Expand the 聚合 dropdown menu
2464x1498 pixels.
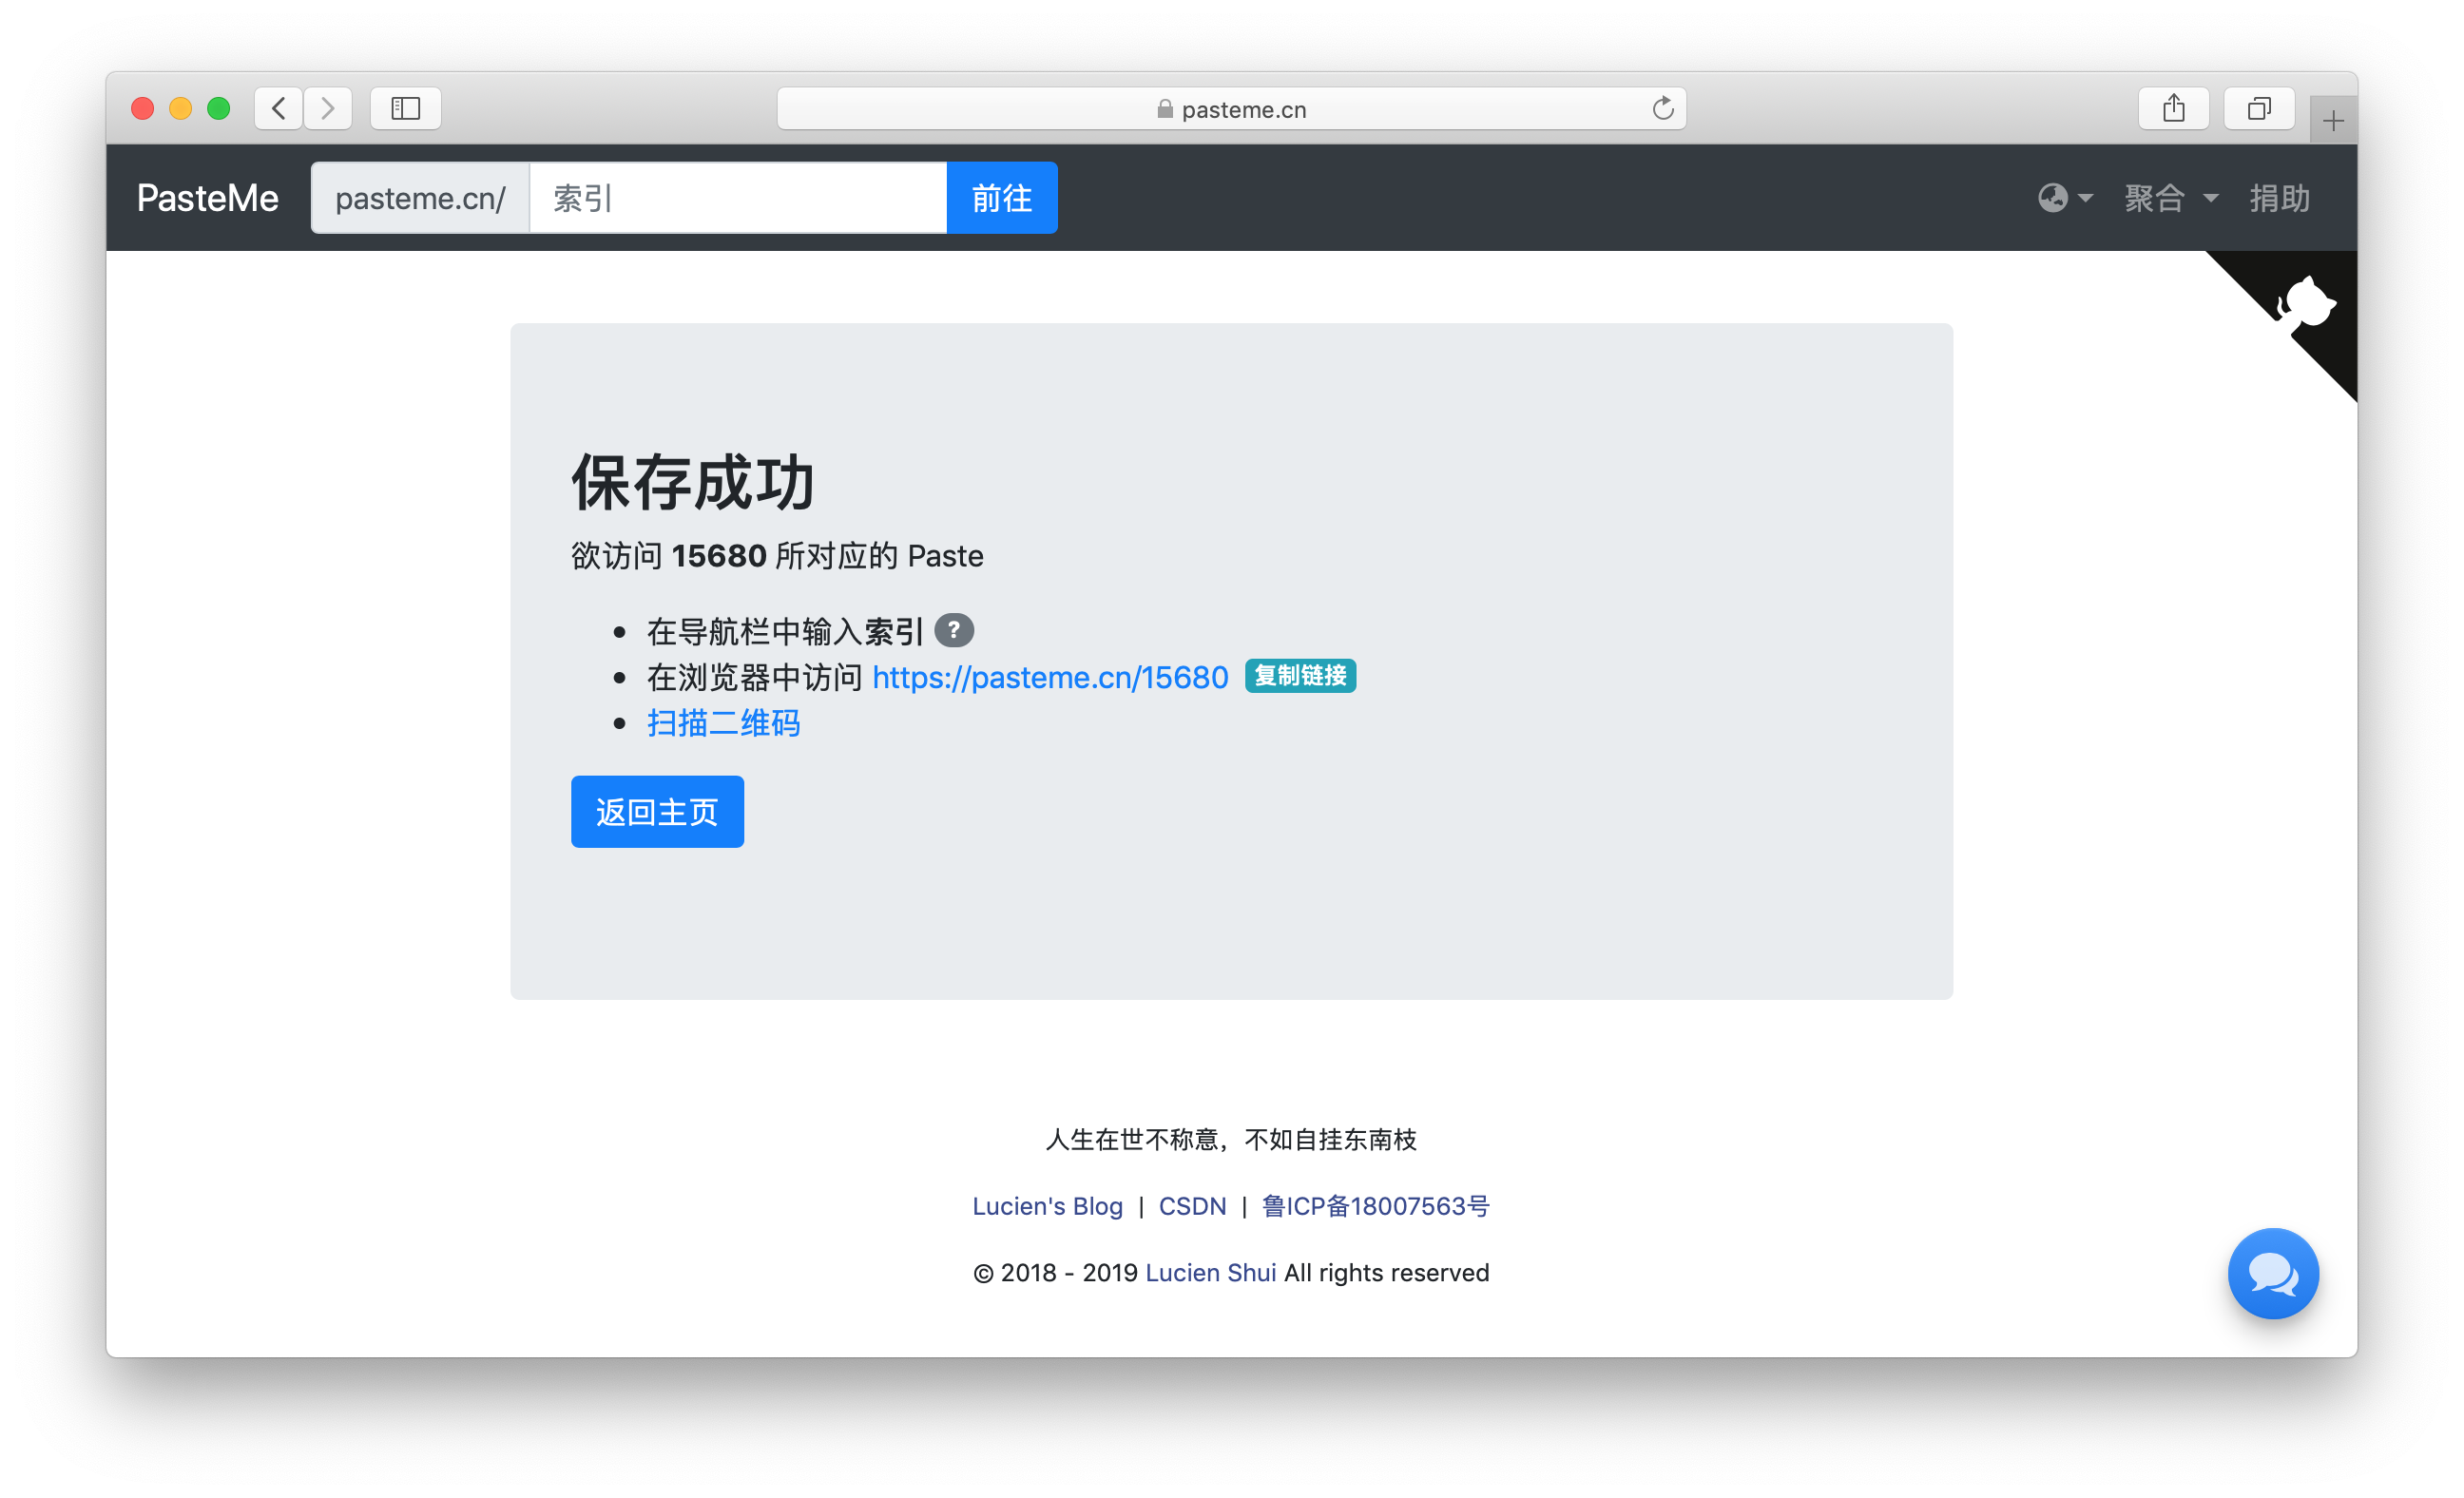2170,198
